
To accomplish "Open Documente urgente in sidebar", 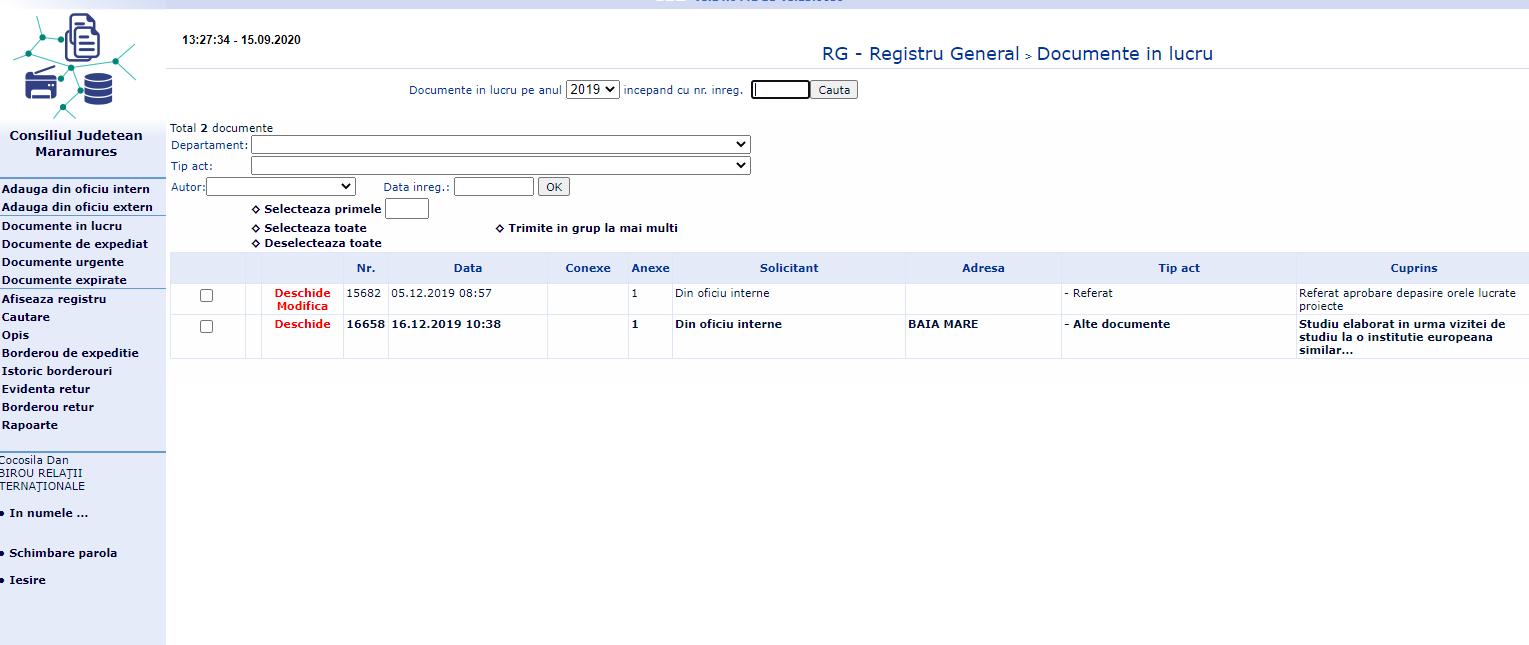I will pyautogui.click(x=63, y=262).
